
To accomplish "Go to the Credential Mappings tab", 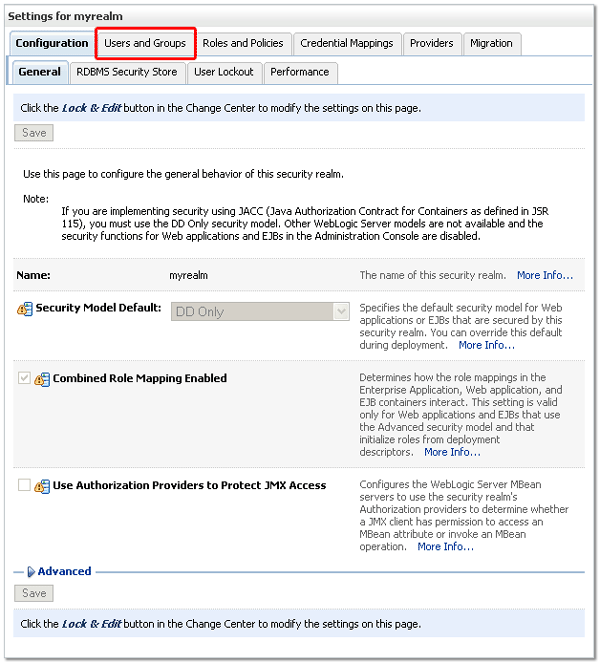I will coord(346,44).
